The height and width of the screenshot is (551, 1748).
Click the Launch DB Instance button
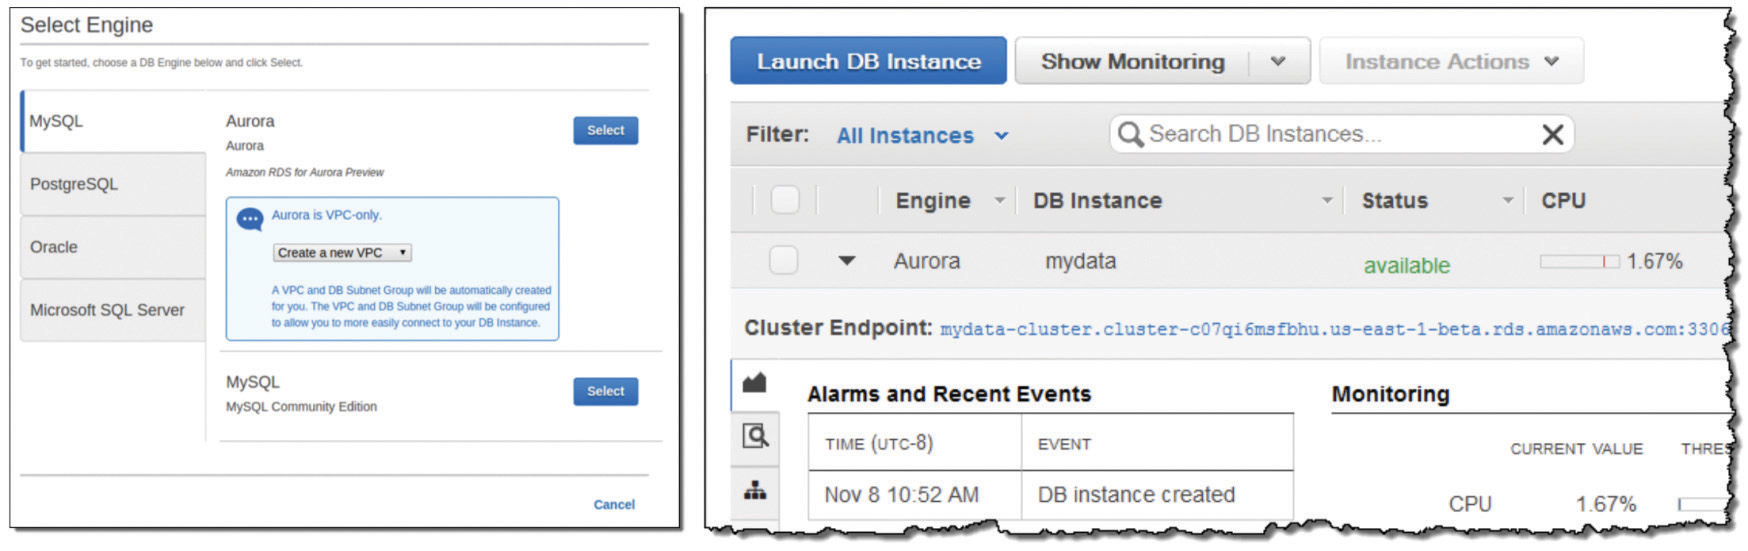(868, 62)
